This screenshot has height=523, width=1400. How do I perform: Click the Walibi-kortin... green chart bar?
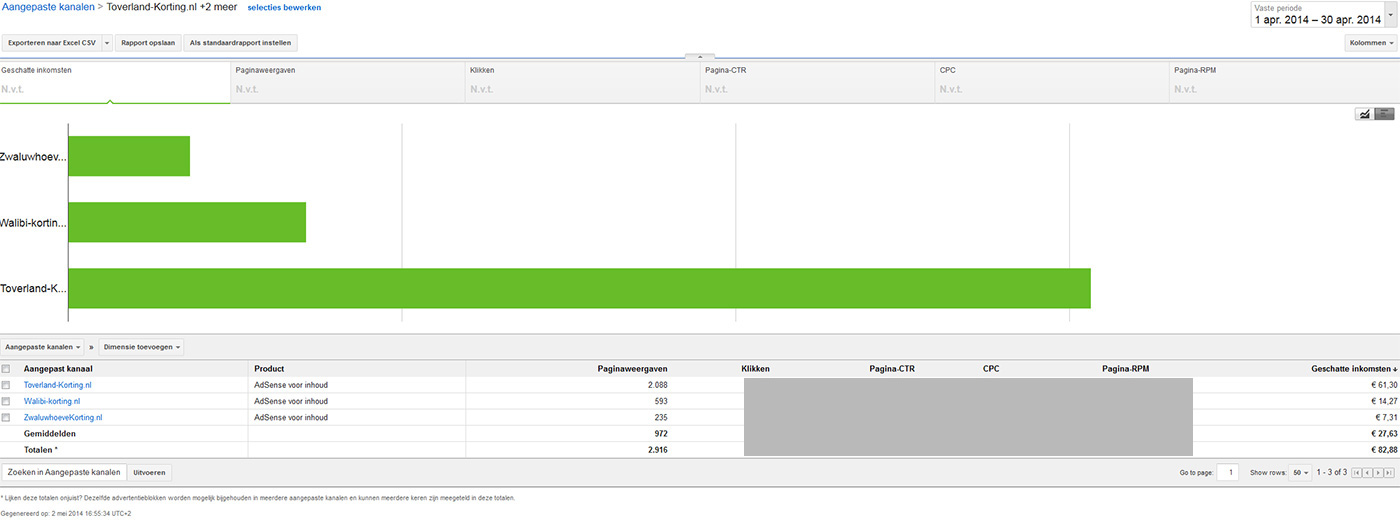point(187,222)
